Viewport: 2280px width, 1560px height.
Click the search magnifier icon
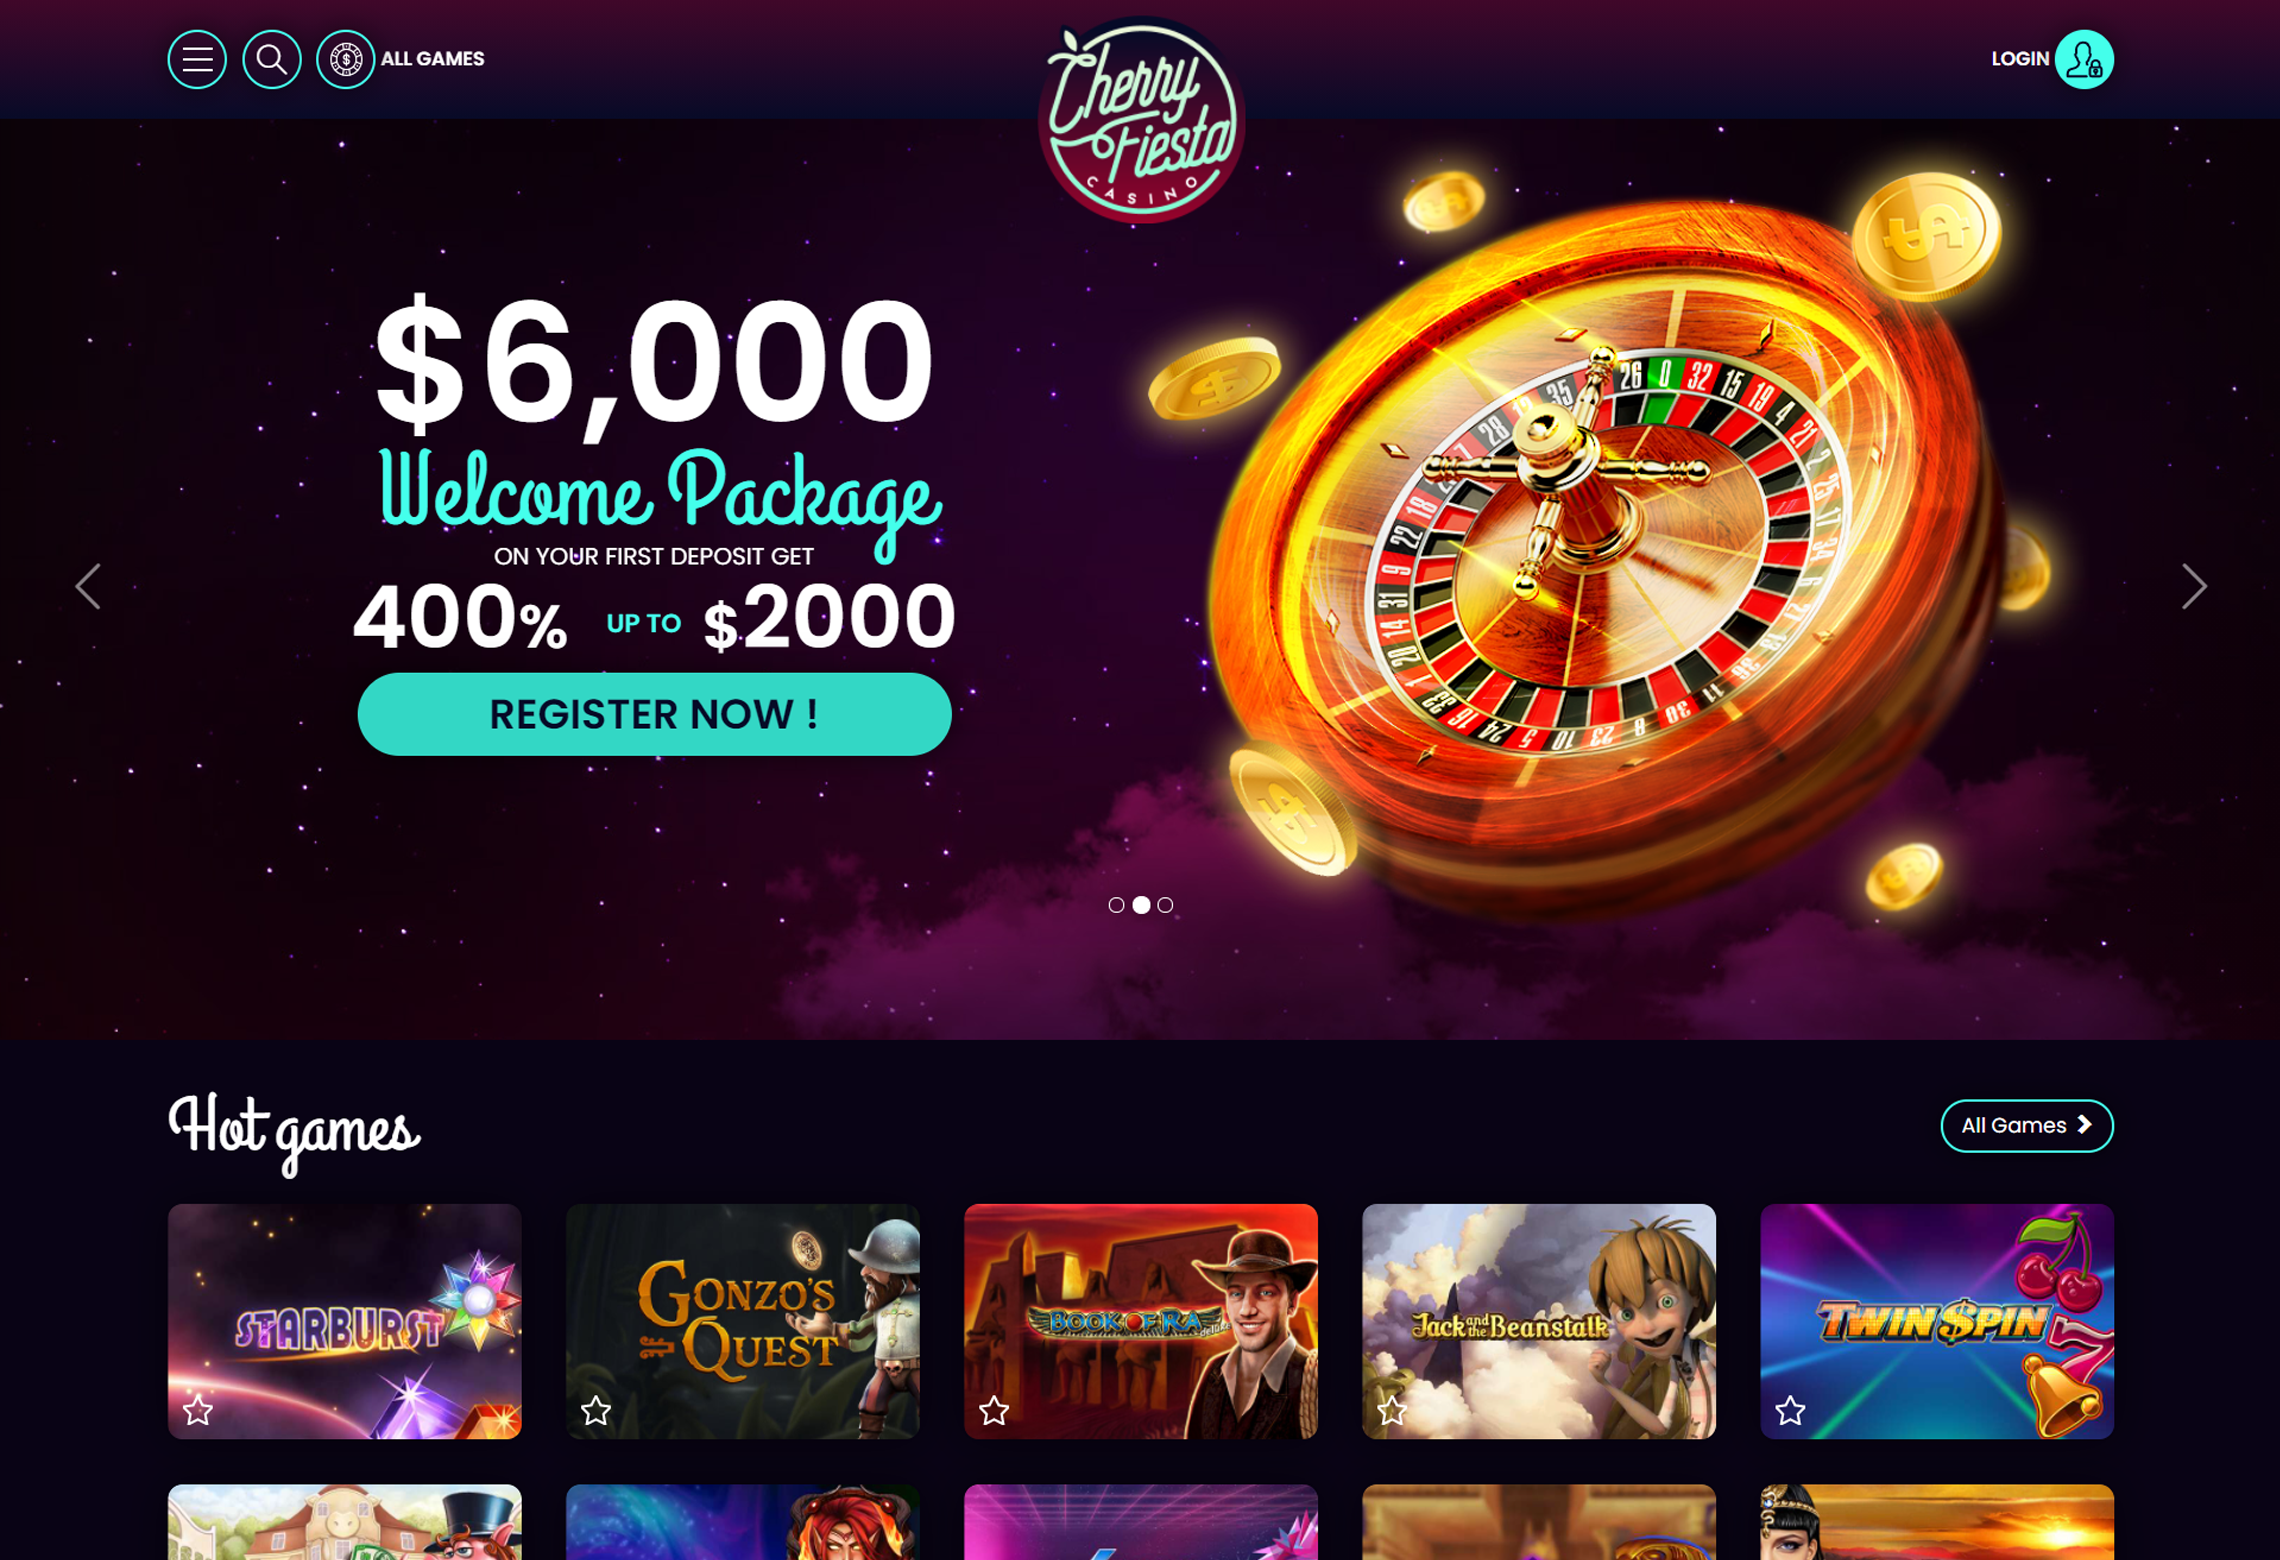tap(271, 60)
